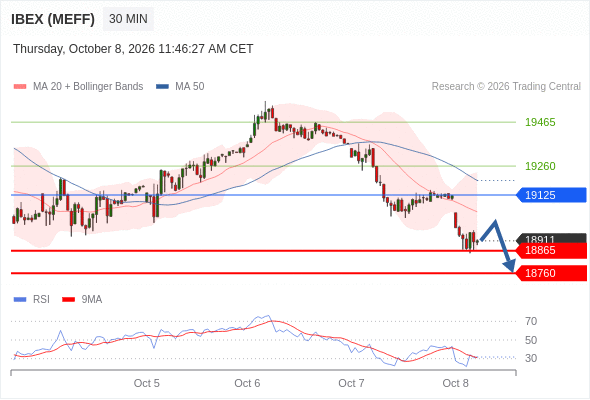Click the MA 50 blue legend swatch
Viewport: 590px width, 400px height.
162,87
